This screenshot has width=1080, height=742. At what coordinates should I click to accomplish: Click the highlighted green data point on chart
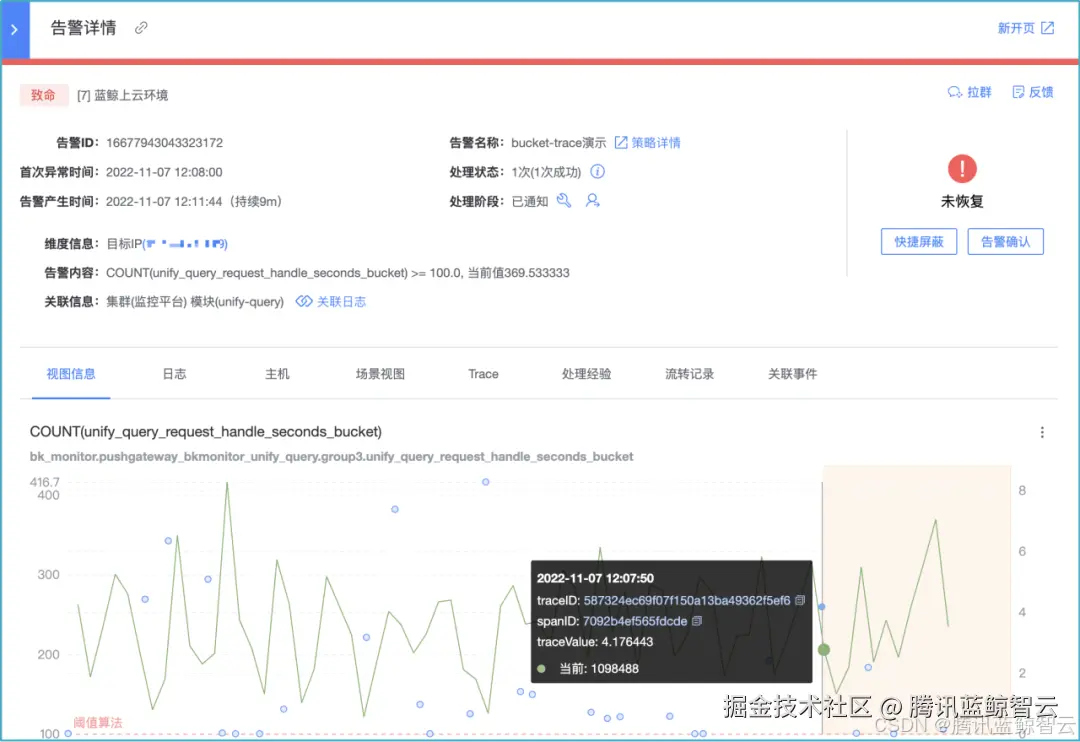click(x=823, y=650)
